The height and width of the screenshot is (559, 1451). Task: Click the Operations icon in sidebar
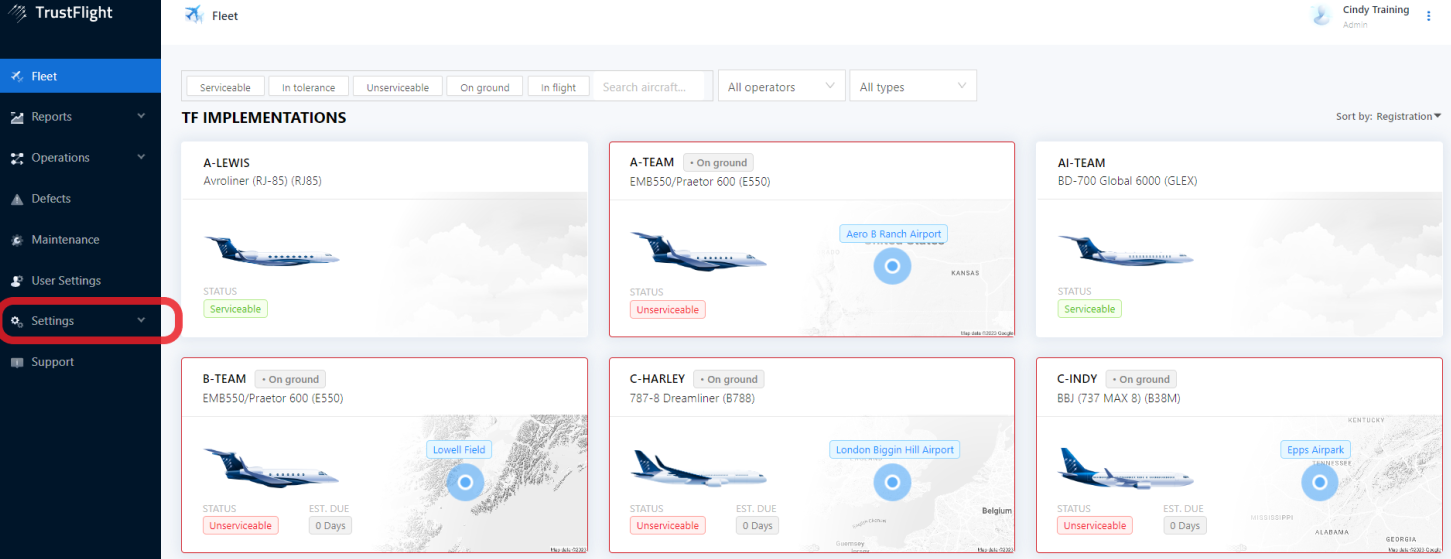click(x=17, y=158)
